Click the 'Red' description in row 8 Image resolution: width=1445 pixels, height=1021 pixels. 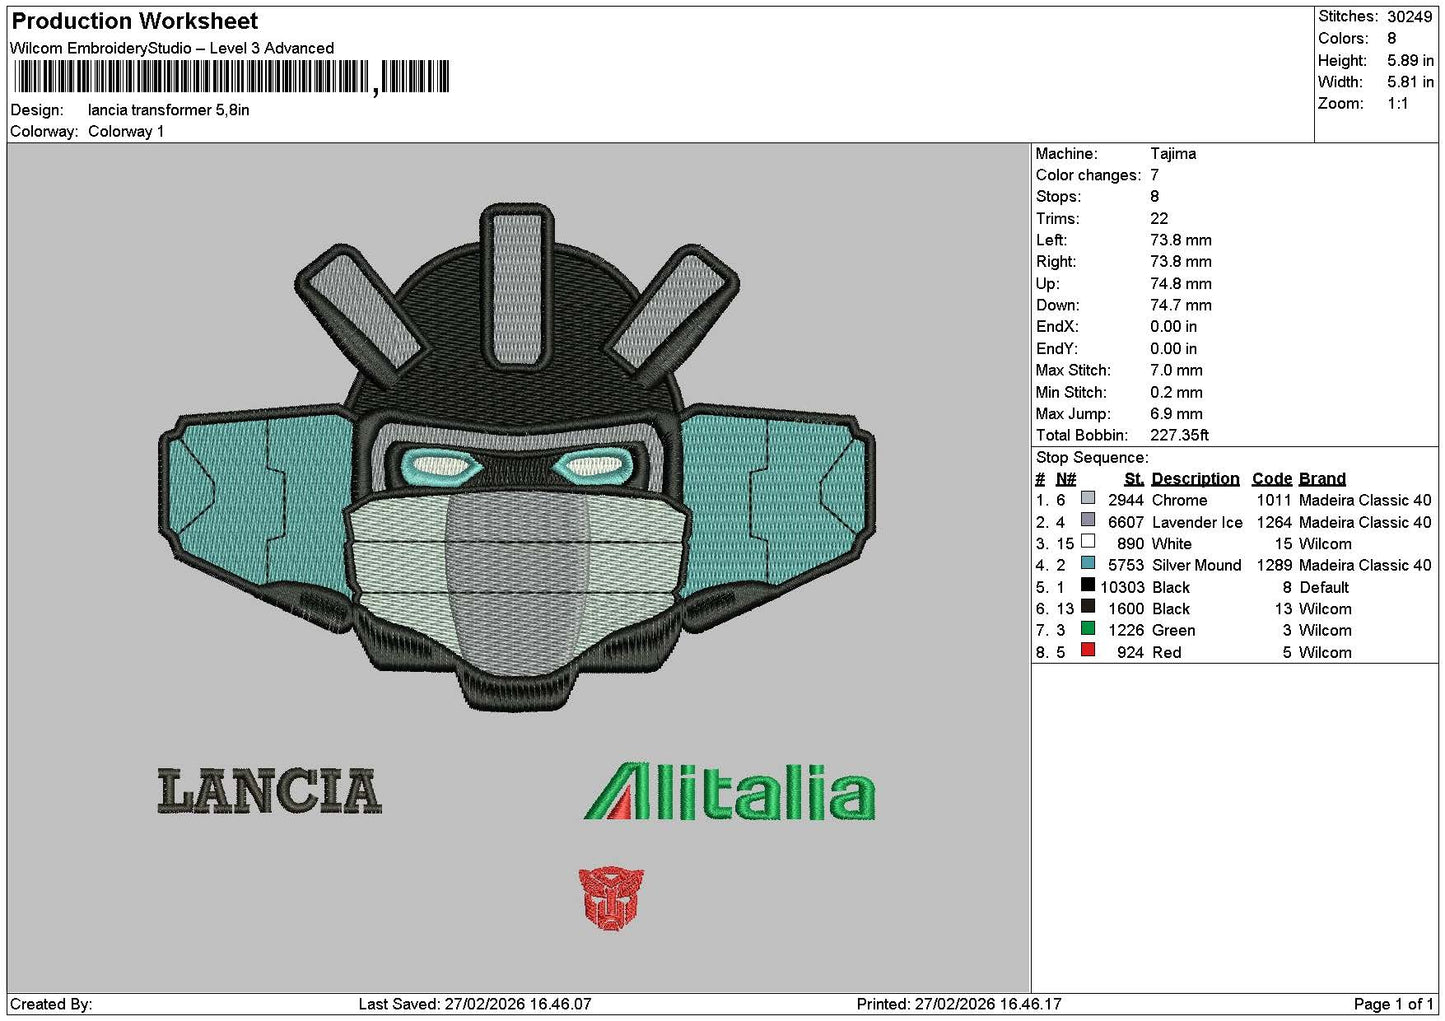pos(1166,653)
